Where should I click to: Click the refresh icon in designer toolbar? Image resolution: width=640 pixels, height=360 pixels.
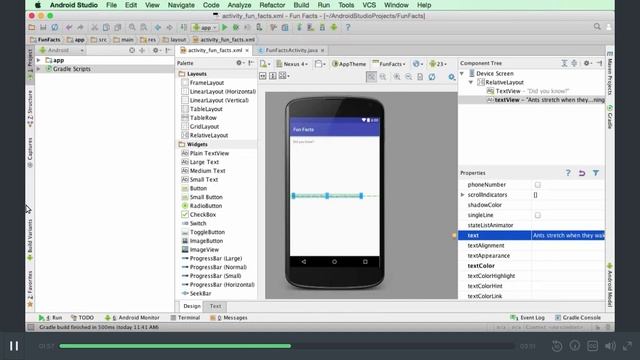[432, 77]
